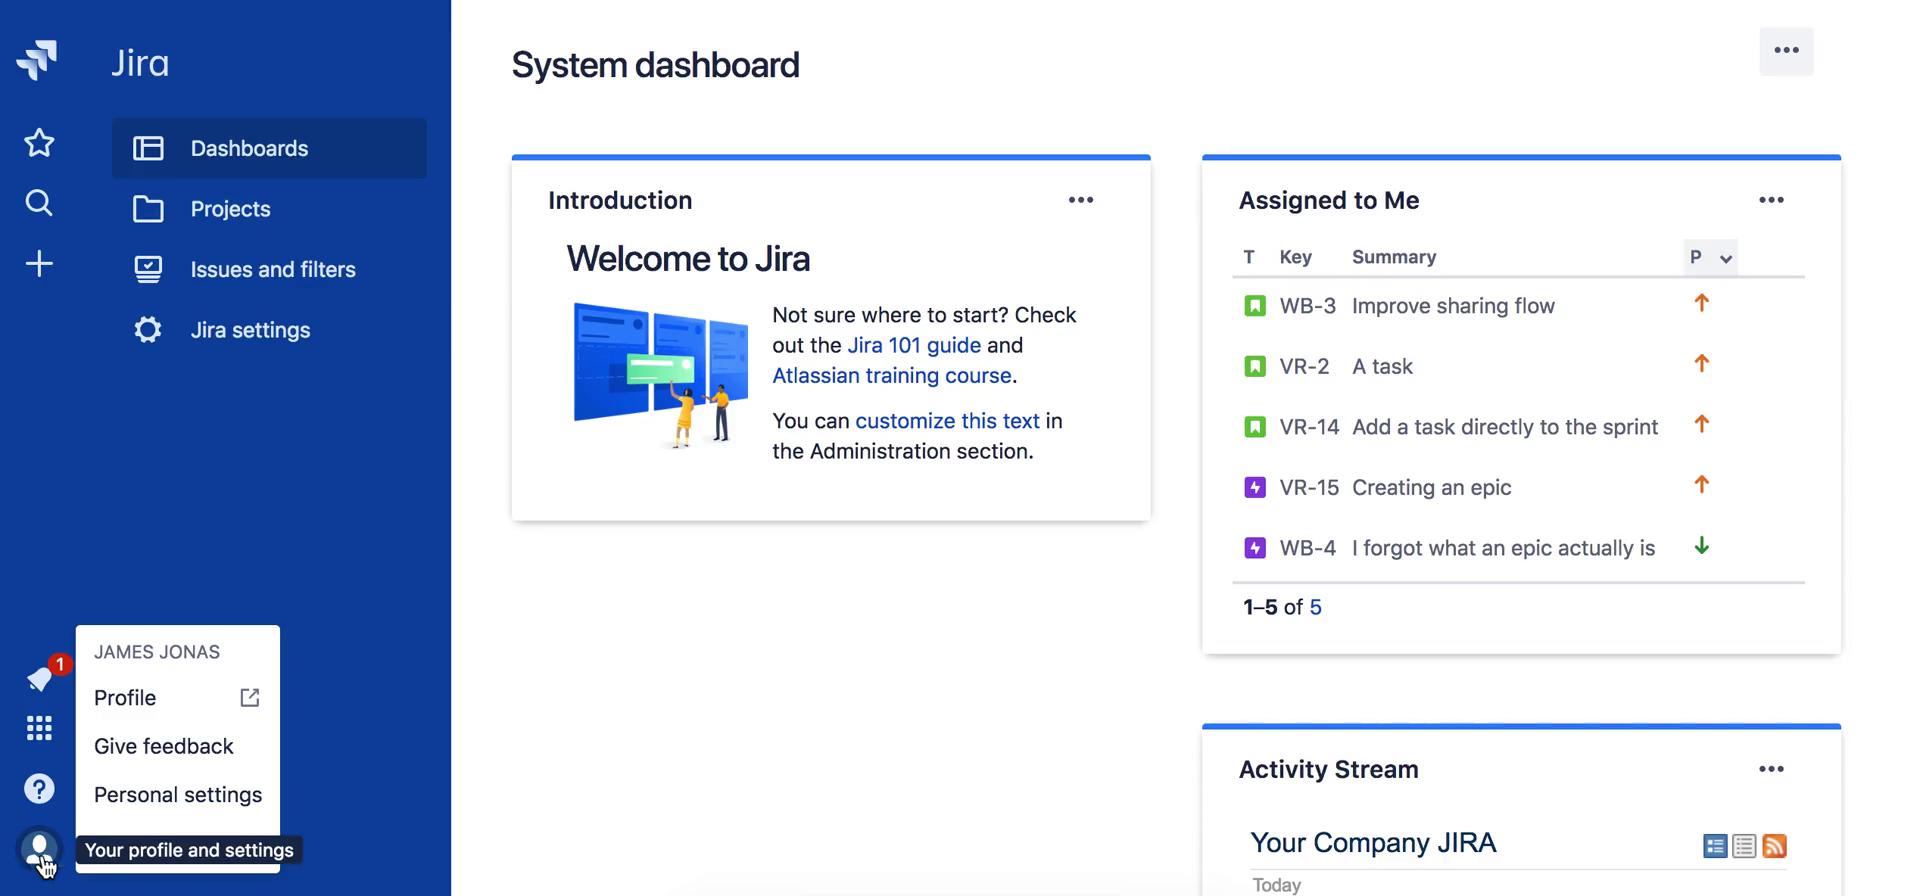Click the Jira product name text
The image size is (1920, 896).
(x=140, y=63)
